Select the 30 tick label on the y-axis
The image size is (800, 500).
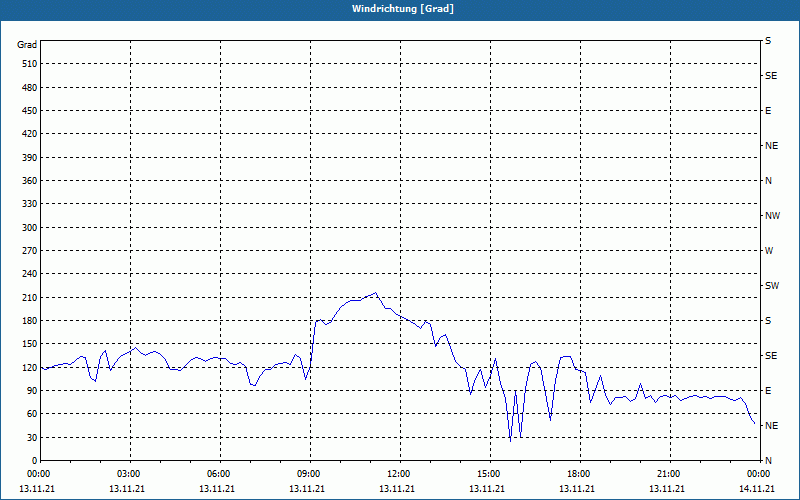point(32,437)
